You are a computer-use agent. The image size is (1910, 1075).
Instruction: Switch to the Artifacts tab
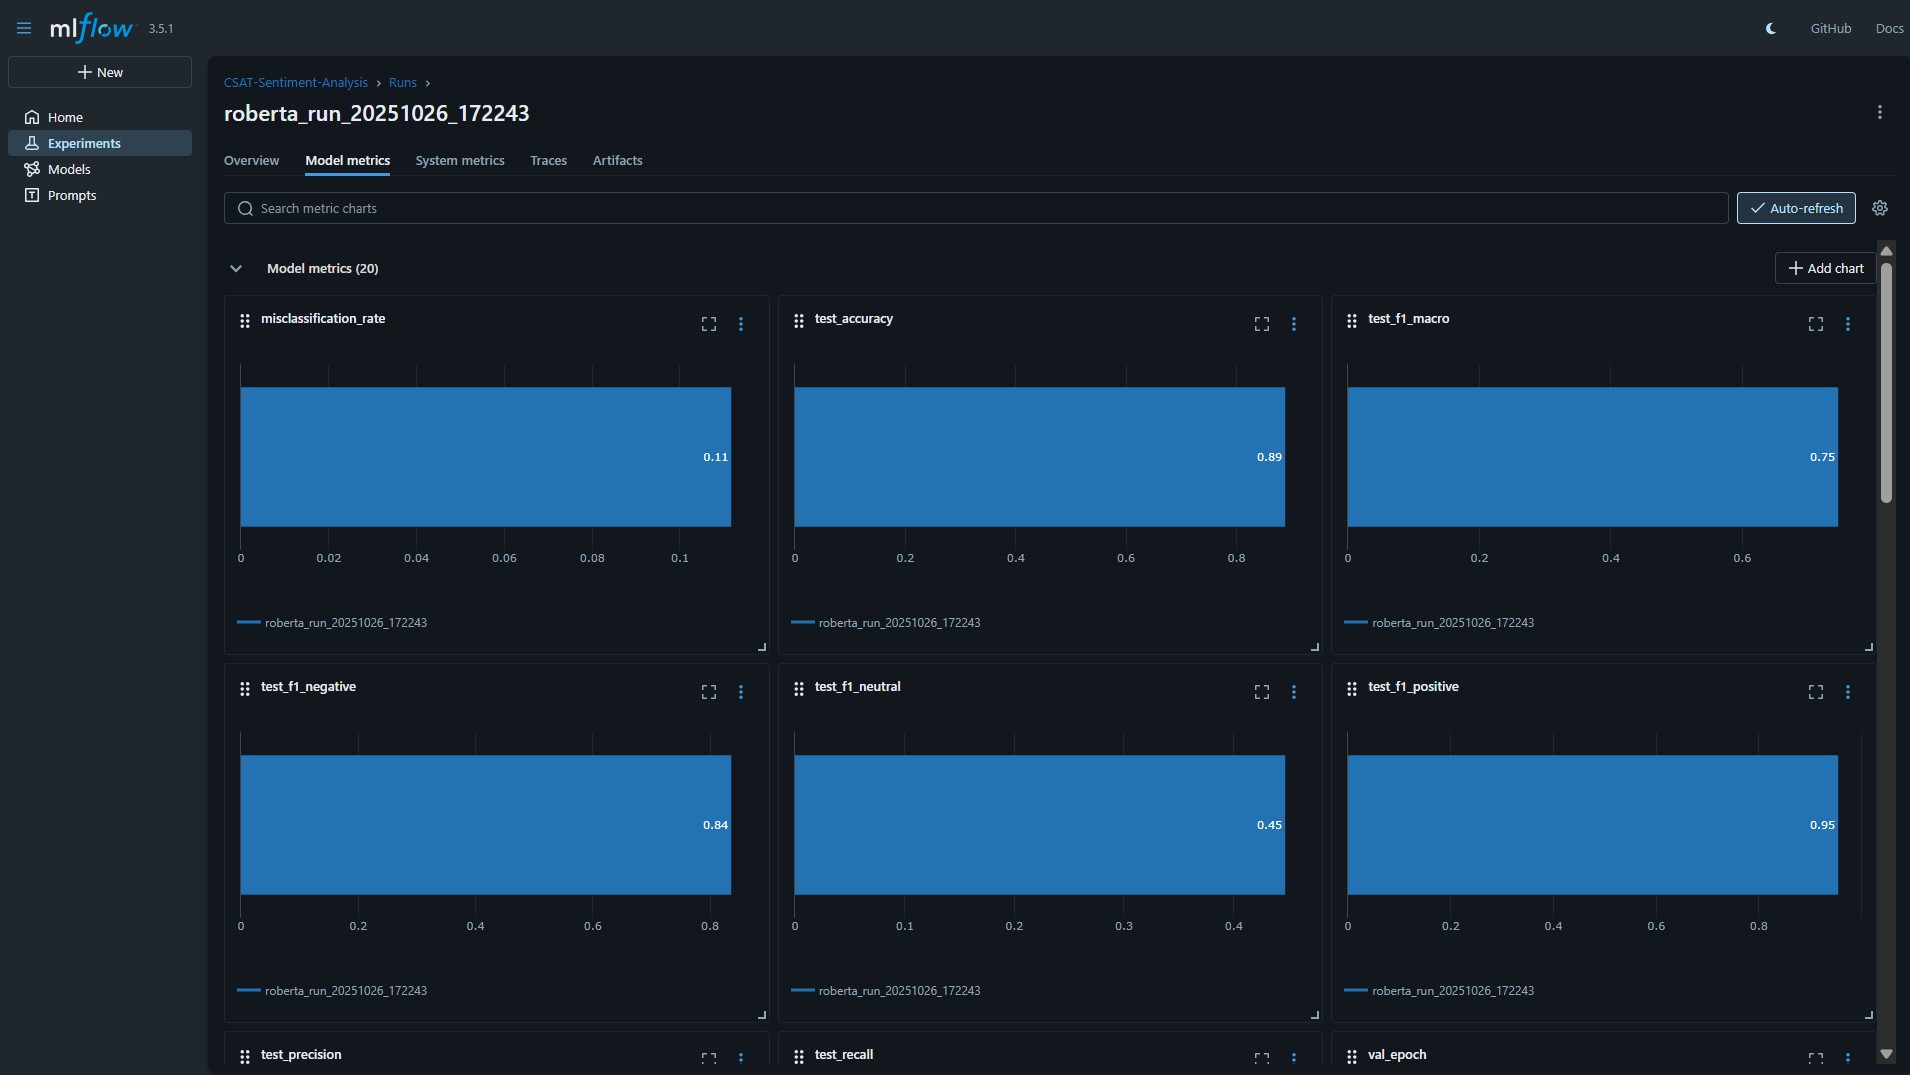pos(617,160)
